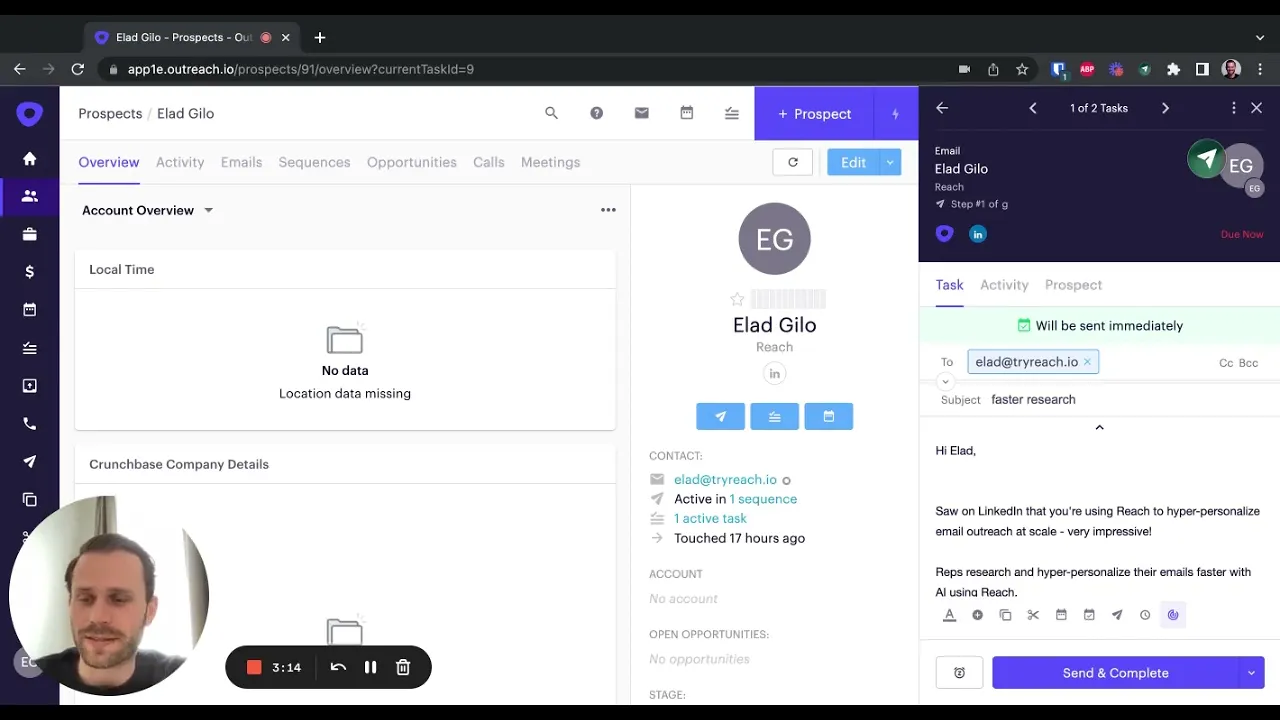Open Home in the Outreach sidebar

[x=29, y=158]
